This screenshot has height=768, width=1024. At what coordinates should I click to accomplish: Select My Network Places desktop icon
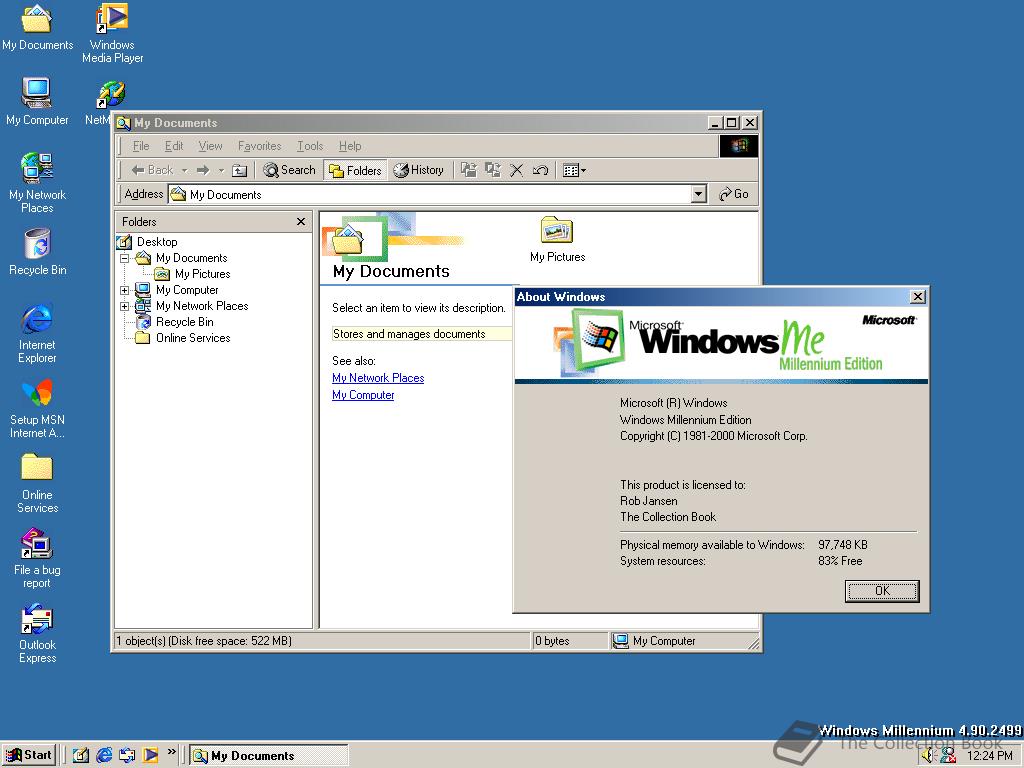pyautogui.click(x=37, y=183)
